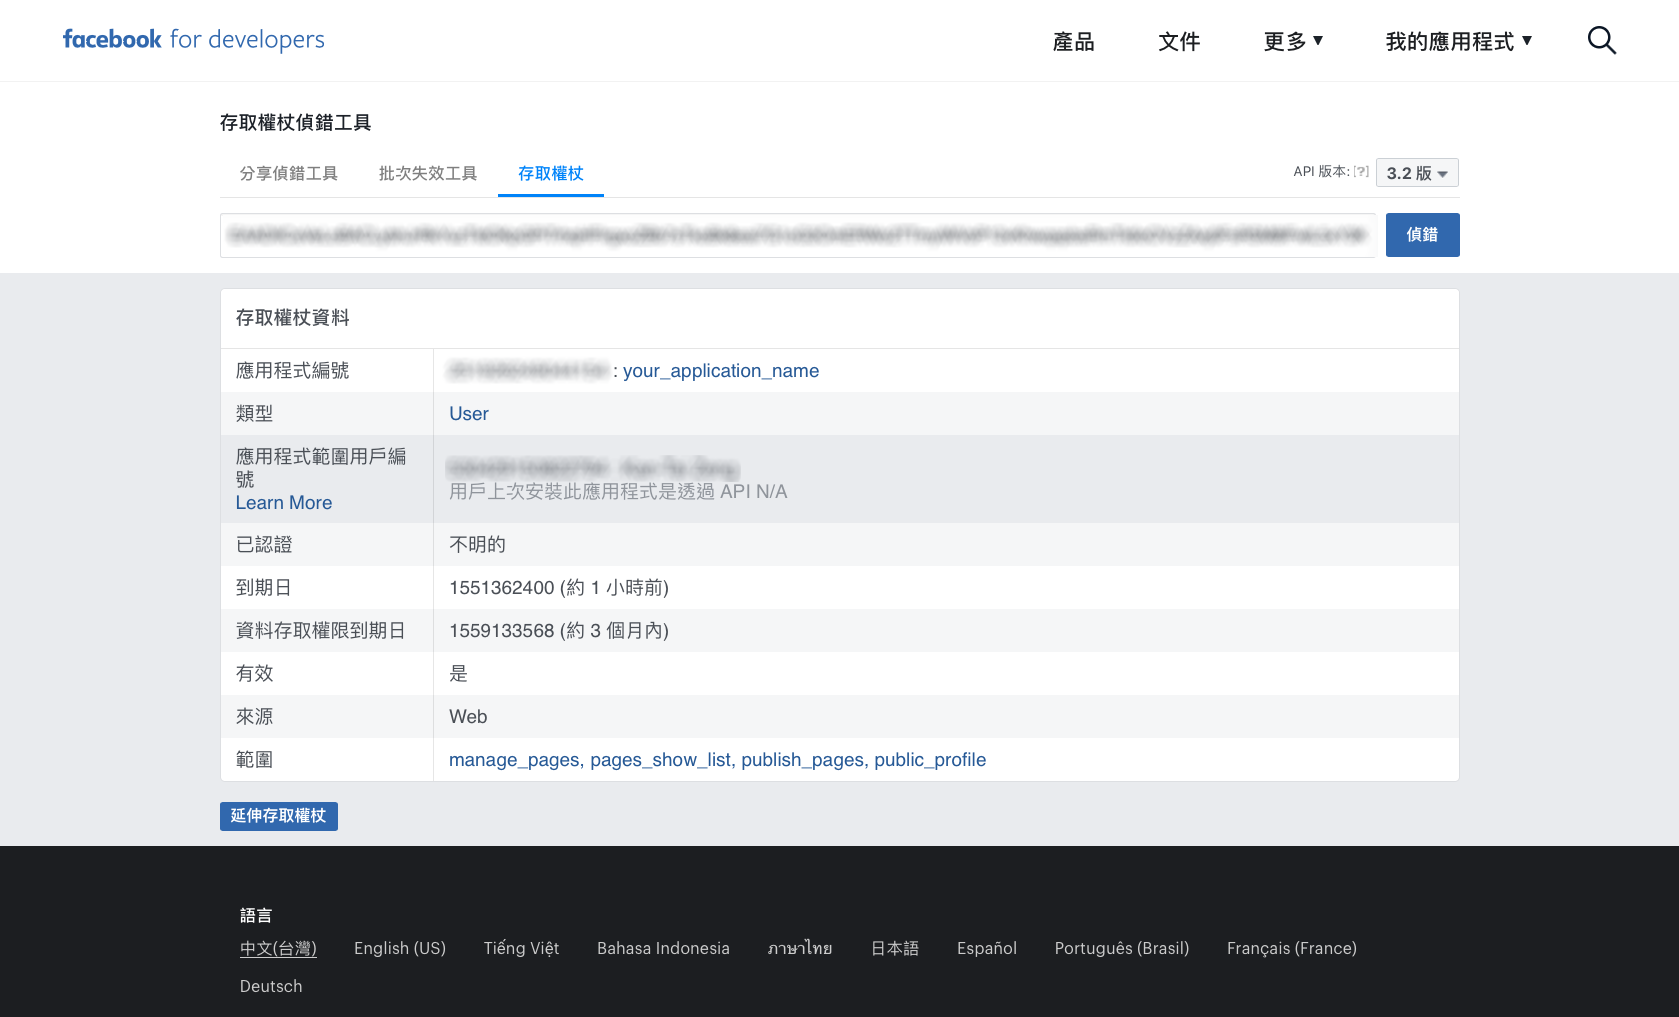
Task: Focus the access token input field
Action: click(798, 235)
